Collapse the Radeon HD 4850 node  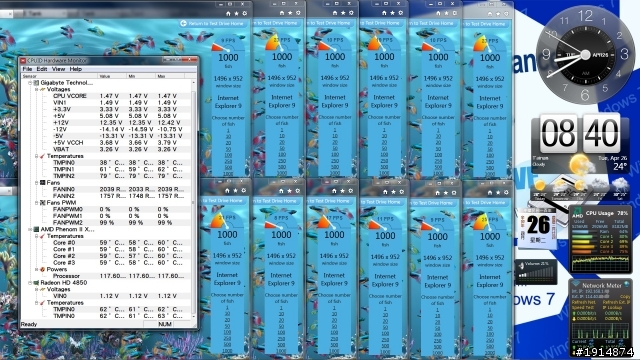pos(30,282)
